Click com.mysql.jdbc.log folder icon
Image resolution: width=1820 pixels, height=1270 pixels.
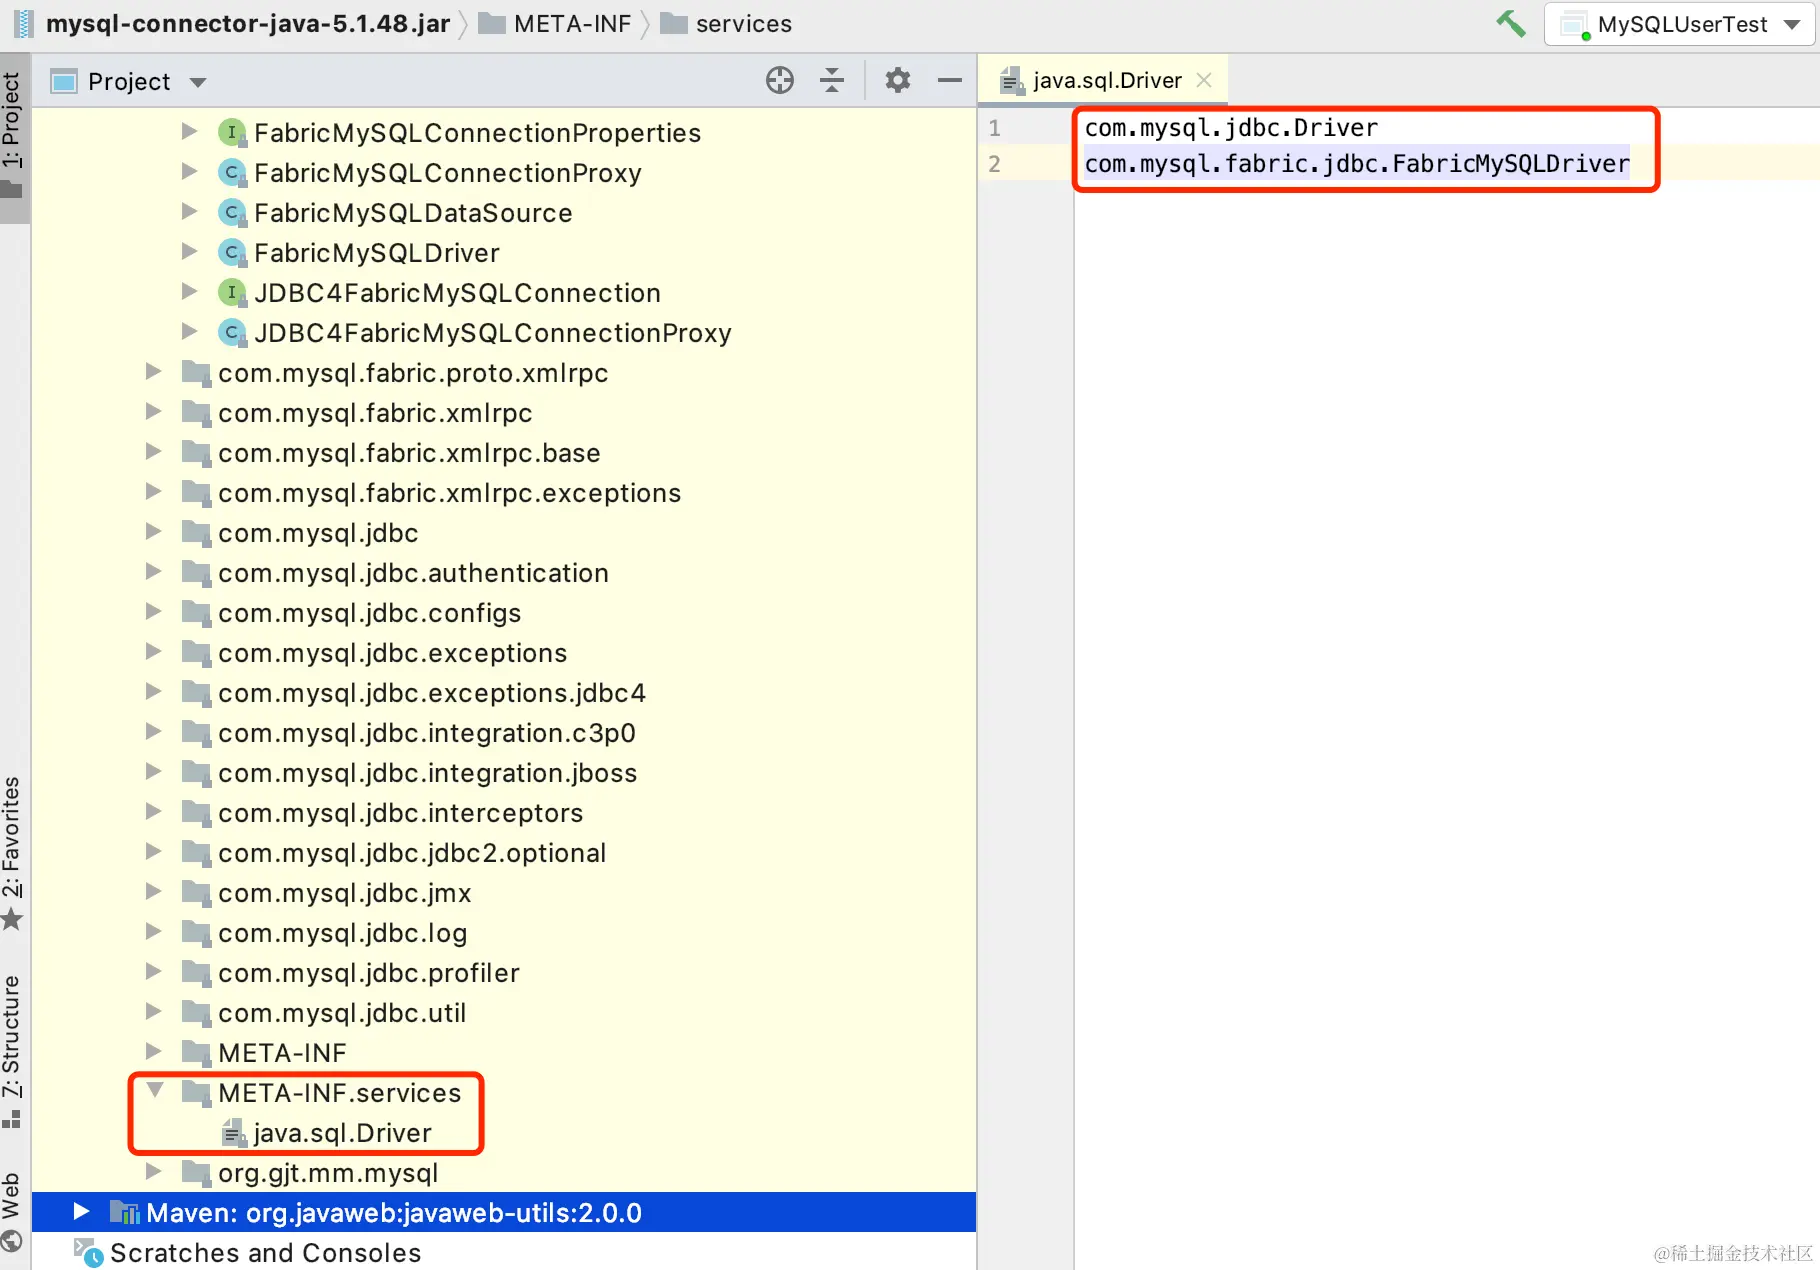coord(196,933)
